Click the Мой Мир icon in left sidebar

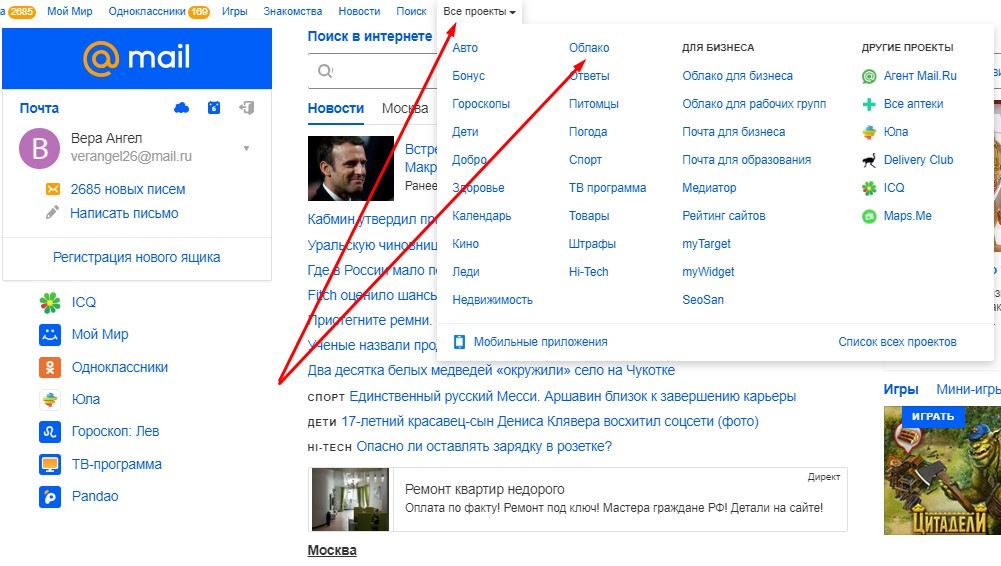tap(50, 334)
